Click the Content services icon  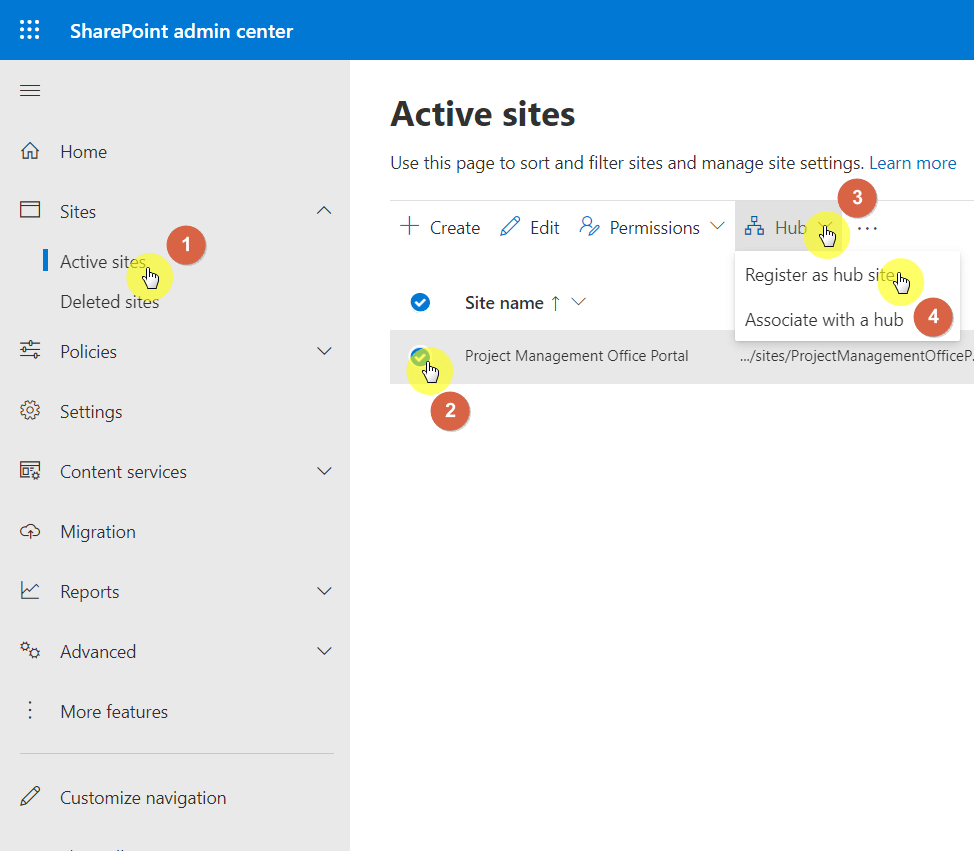click(30, 471)
